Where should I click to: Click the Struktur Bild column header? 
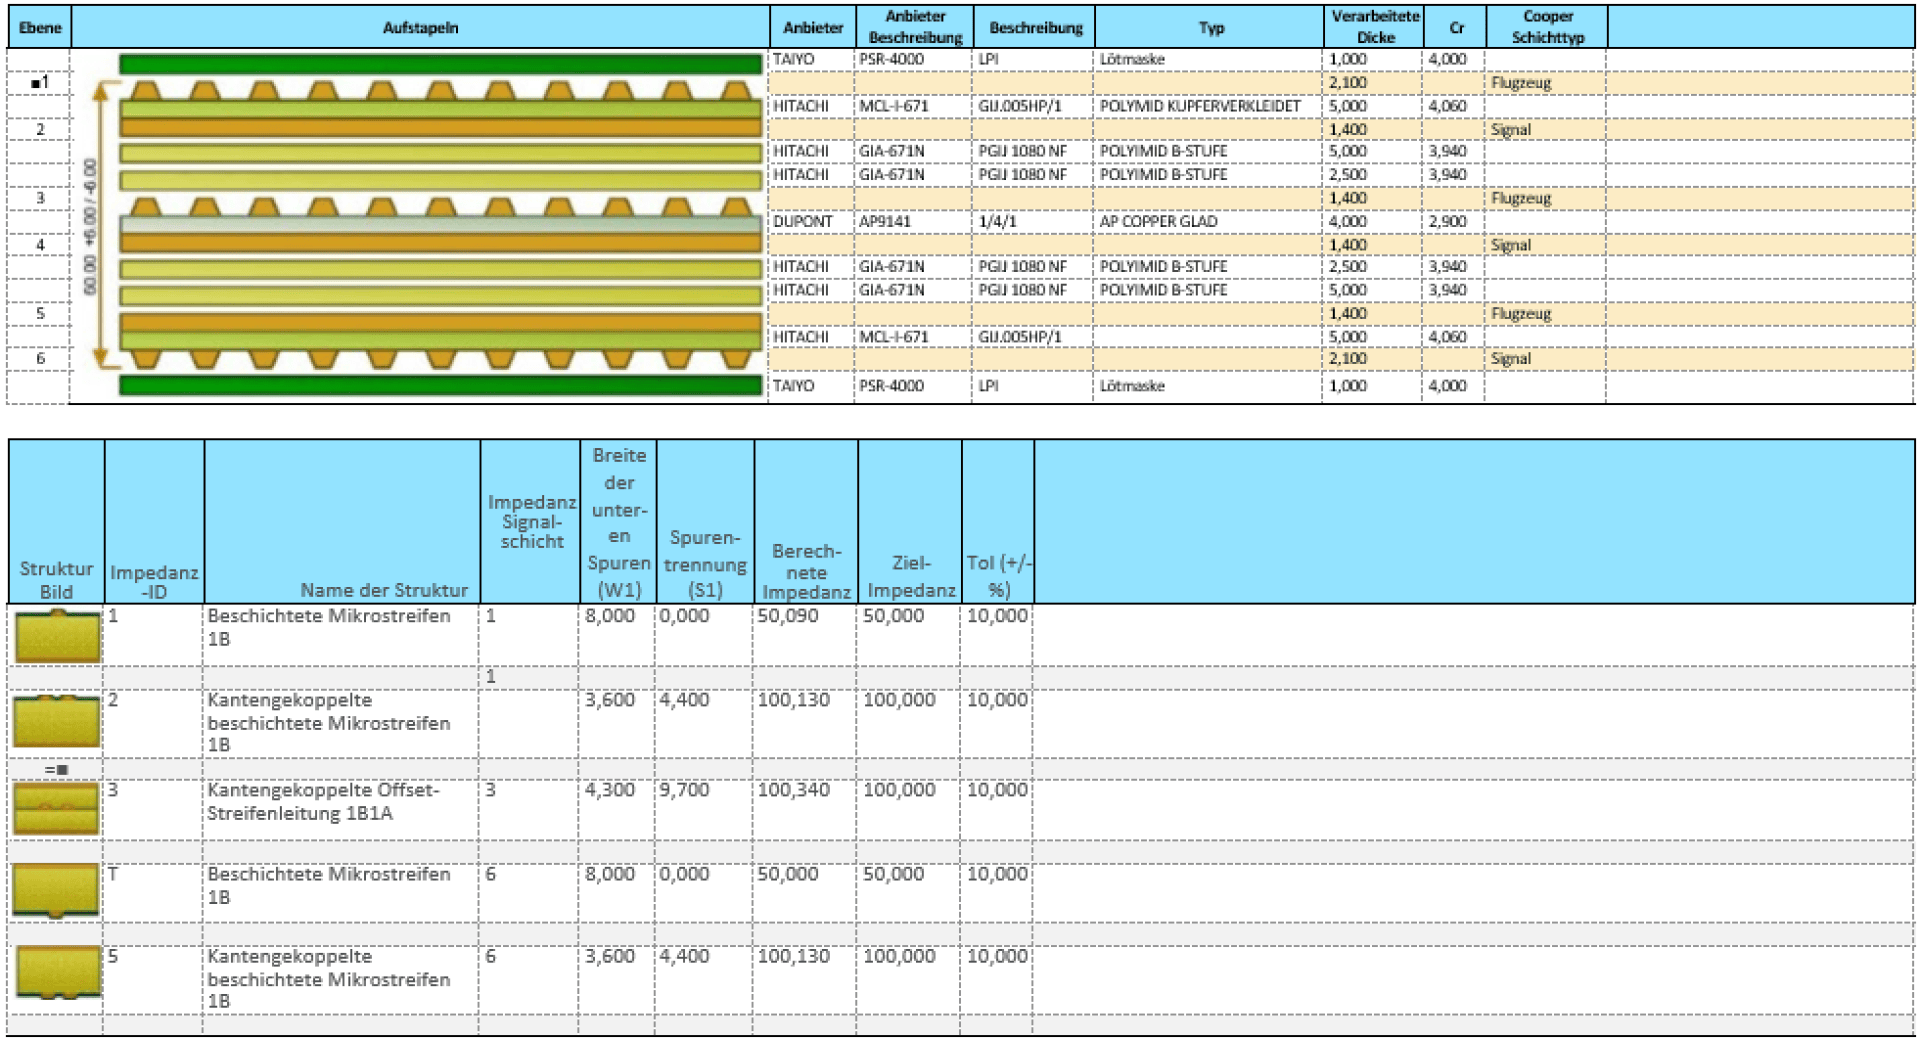click(57, 521)
